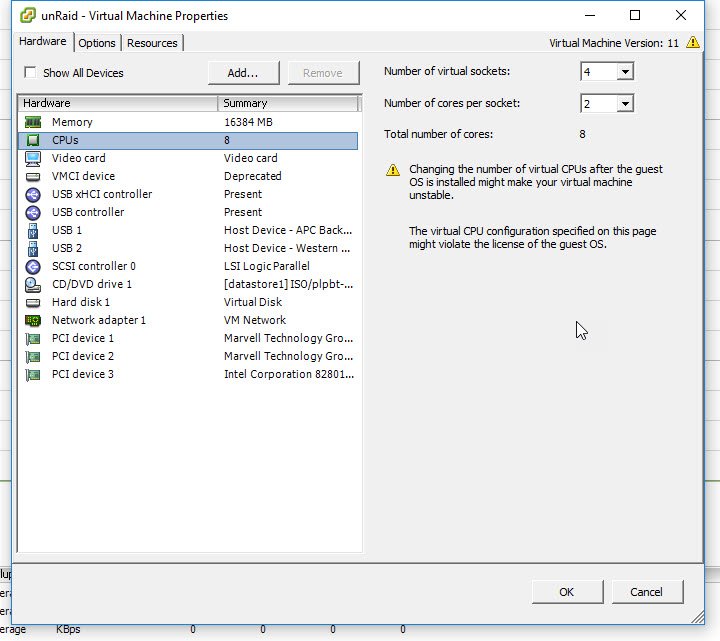The image size is (720, 641).
Task: Select the USB 1 row label
Action: pyautogui.click(x=67, y=230)
